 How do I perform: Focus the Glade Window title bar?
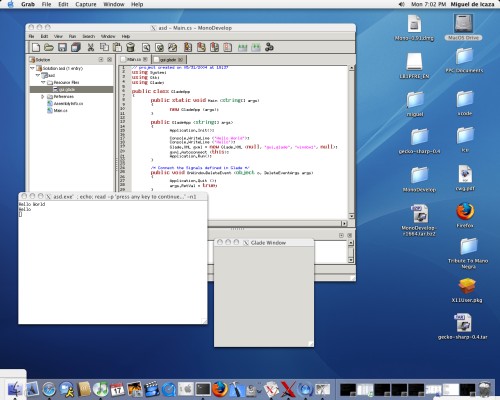pos(264,243)
